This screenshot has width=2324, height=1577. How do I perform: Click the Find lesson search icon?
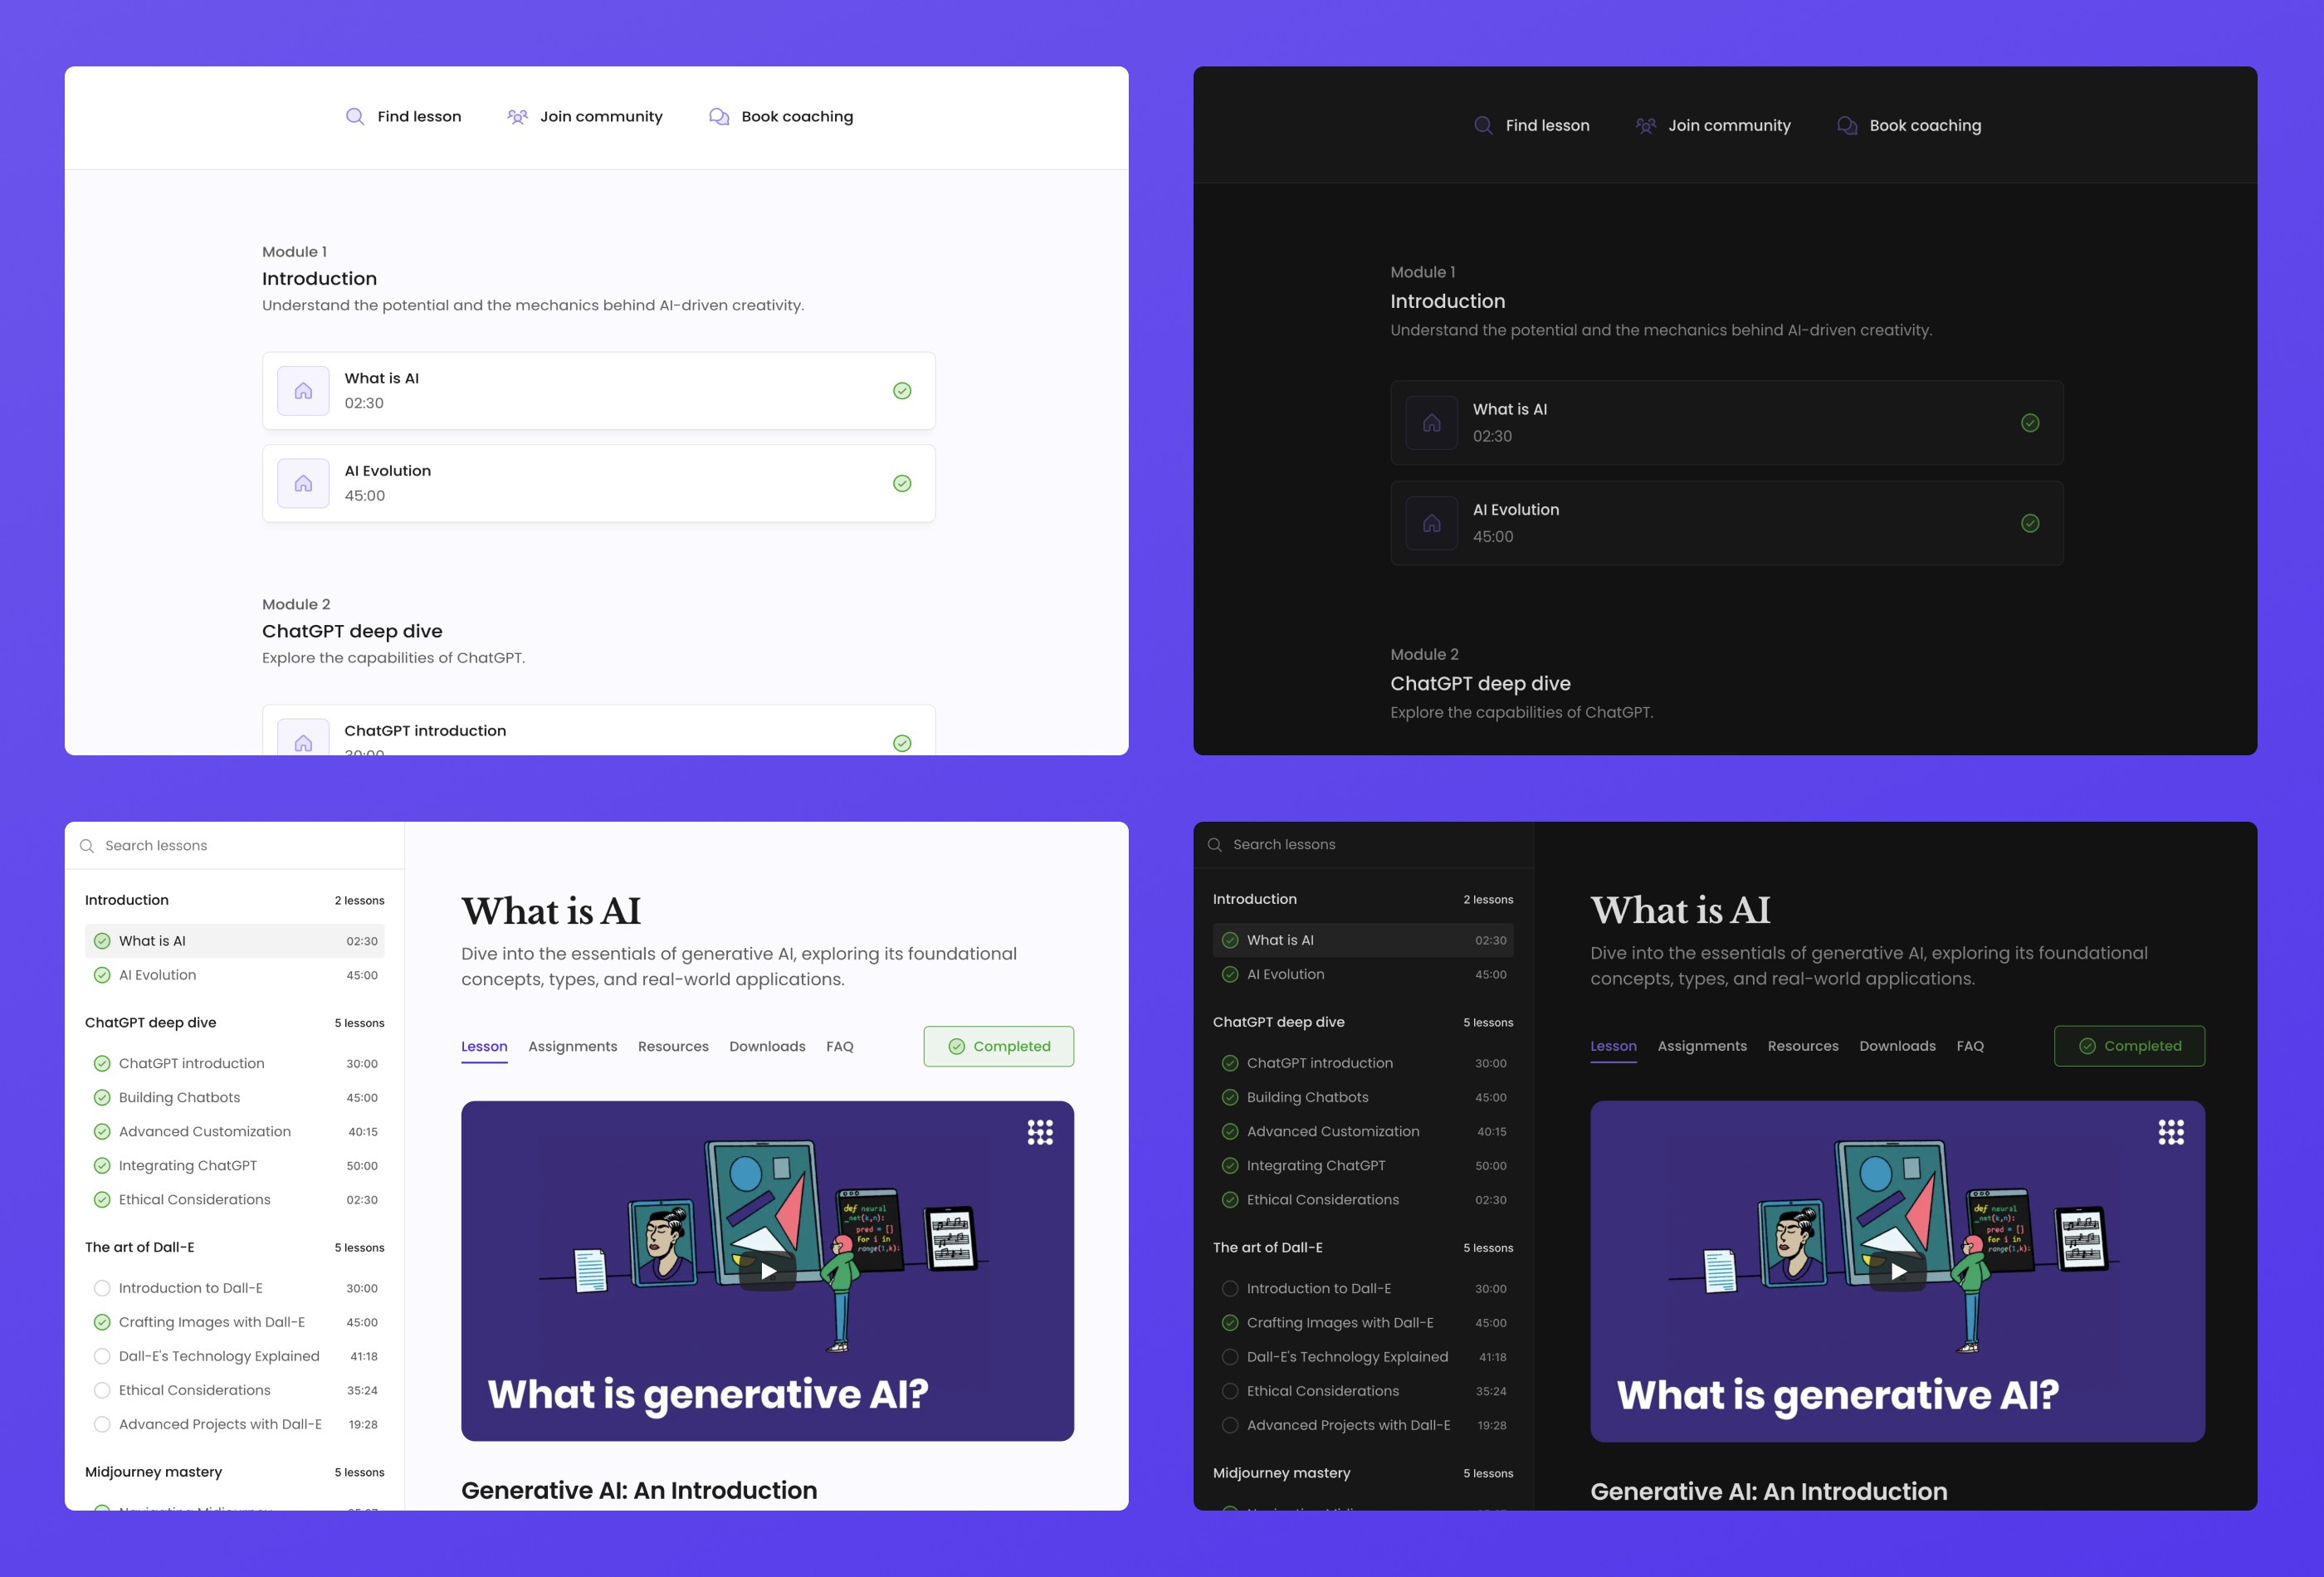[x=356, y=116]
